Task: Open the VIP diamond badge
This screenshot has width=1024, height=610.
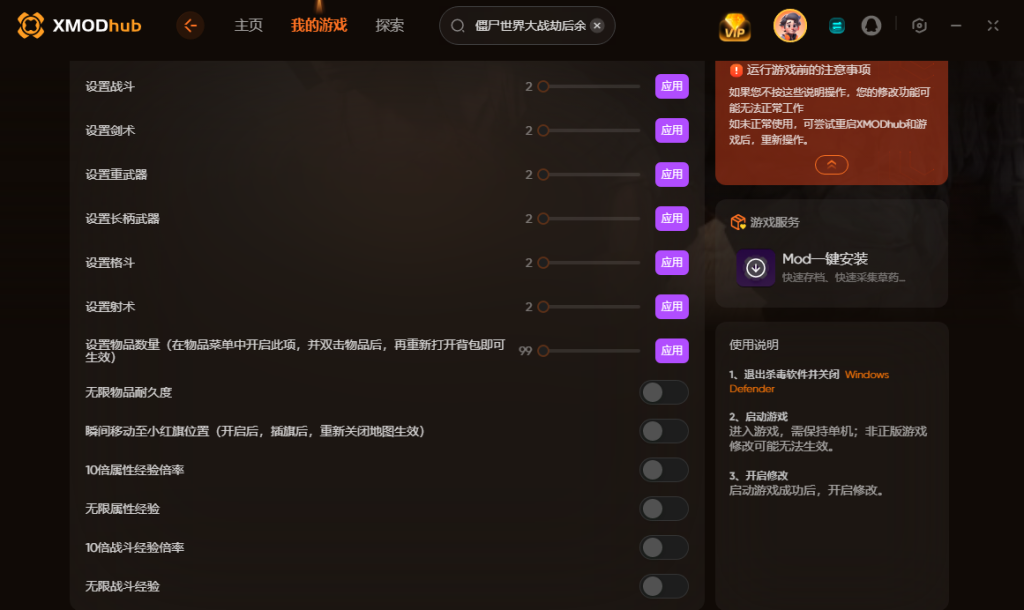Action: tap(735, 27)
